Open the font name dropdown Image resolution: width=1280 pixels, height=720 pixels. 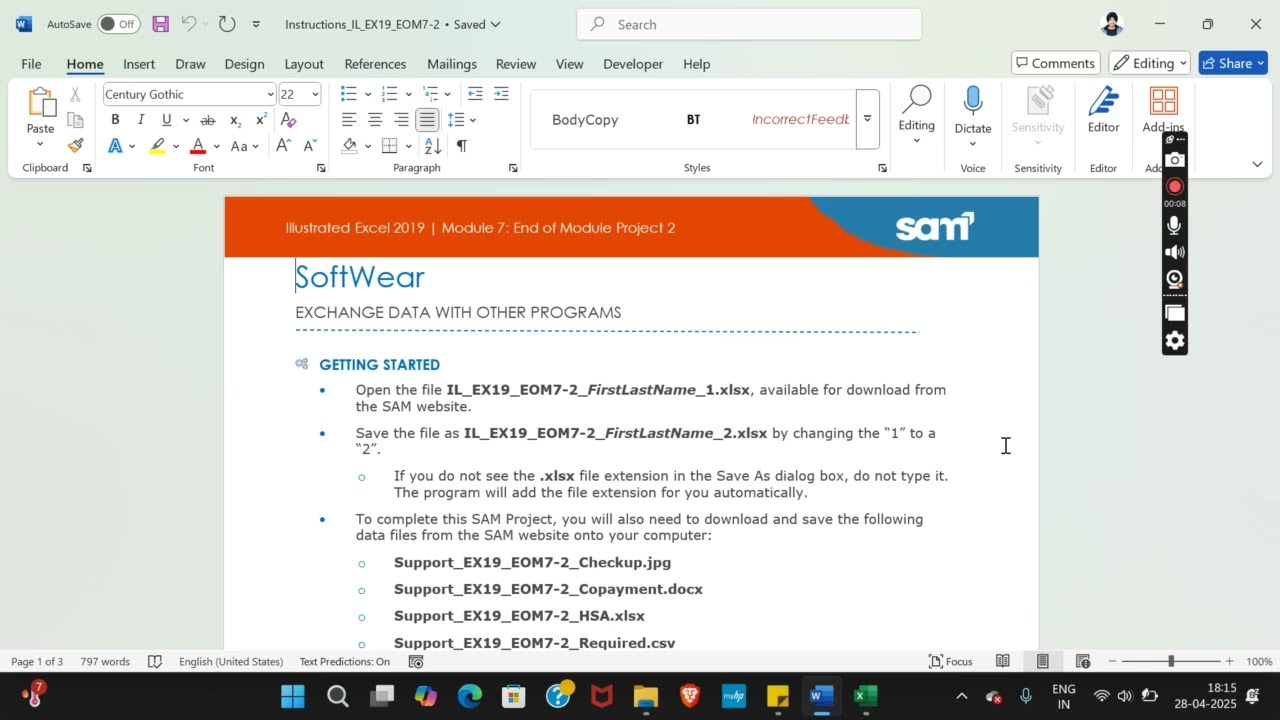pyautogui.click(x=270, y=95)
